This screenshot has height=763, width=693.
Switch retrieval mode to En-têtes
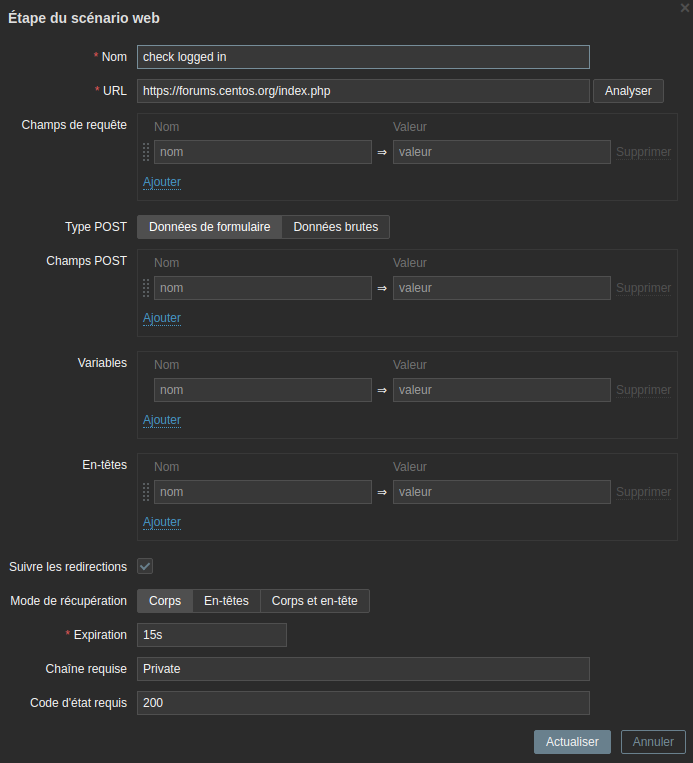pyautogui.click(x=226, y=601)
